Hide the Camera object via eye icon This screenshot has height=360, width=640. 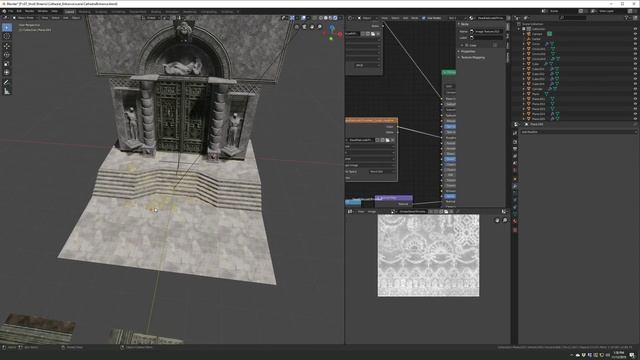click(x=635, y=34)
